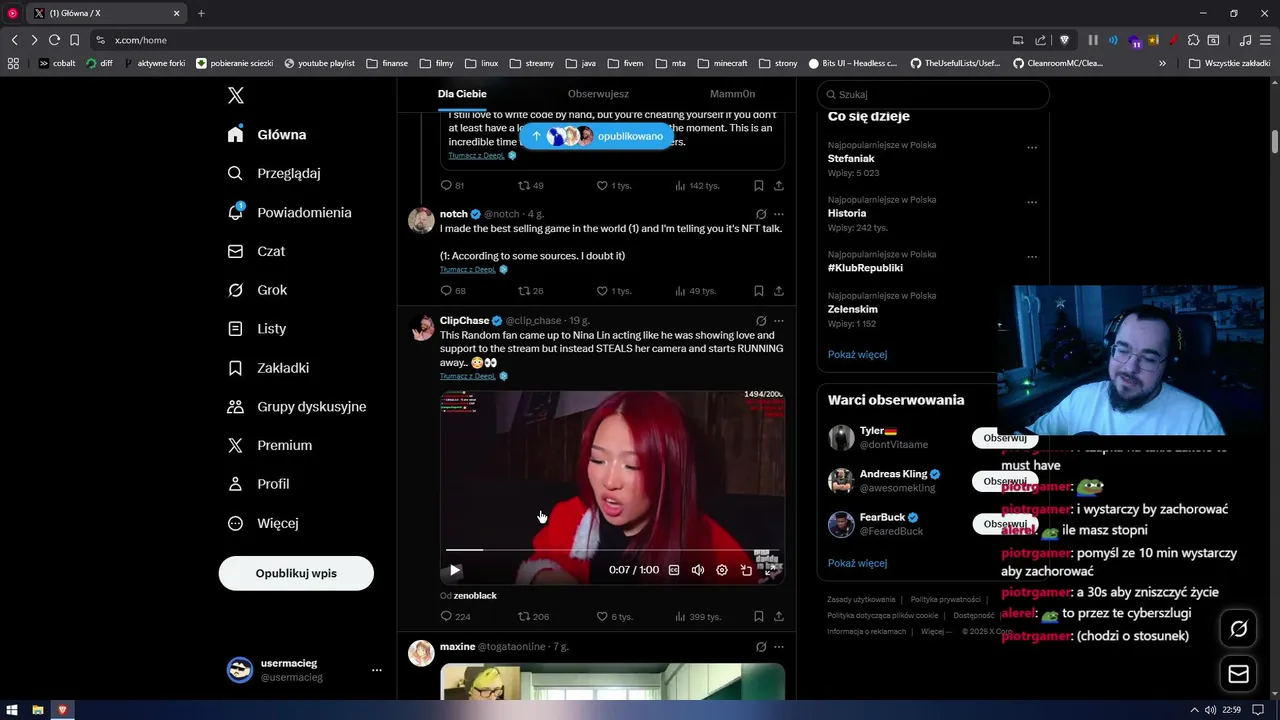Open zenoblack source link
Screen dimensions: 1280x720
point(475,596)
